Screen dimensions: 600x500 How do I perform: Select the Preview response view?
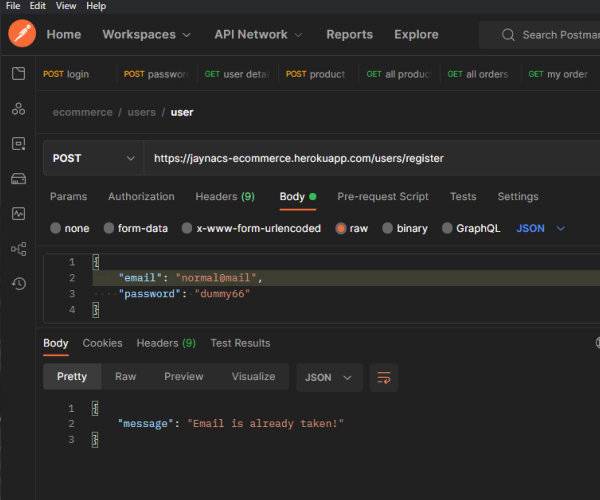point(184,376)
